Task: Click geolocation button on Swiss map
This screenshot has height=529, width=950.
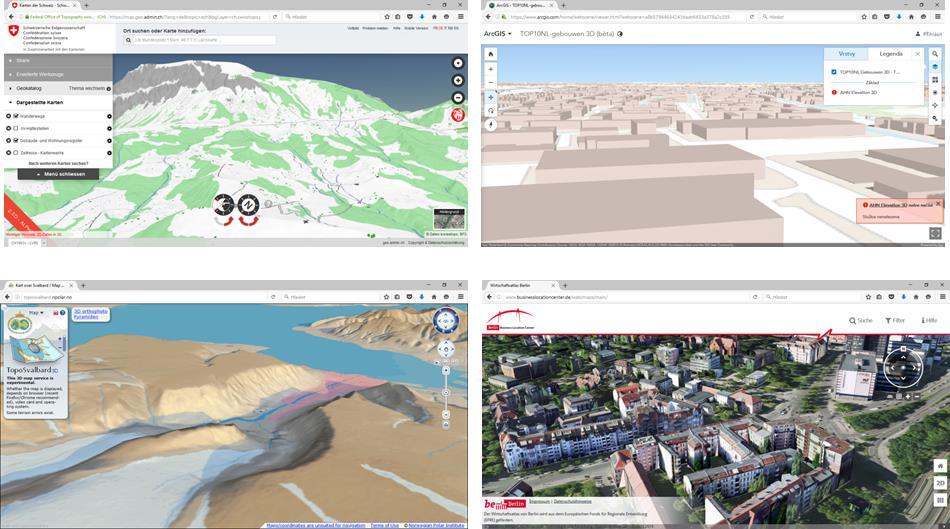Action: tap(458, 63)
